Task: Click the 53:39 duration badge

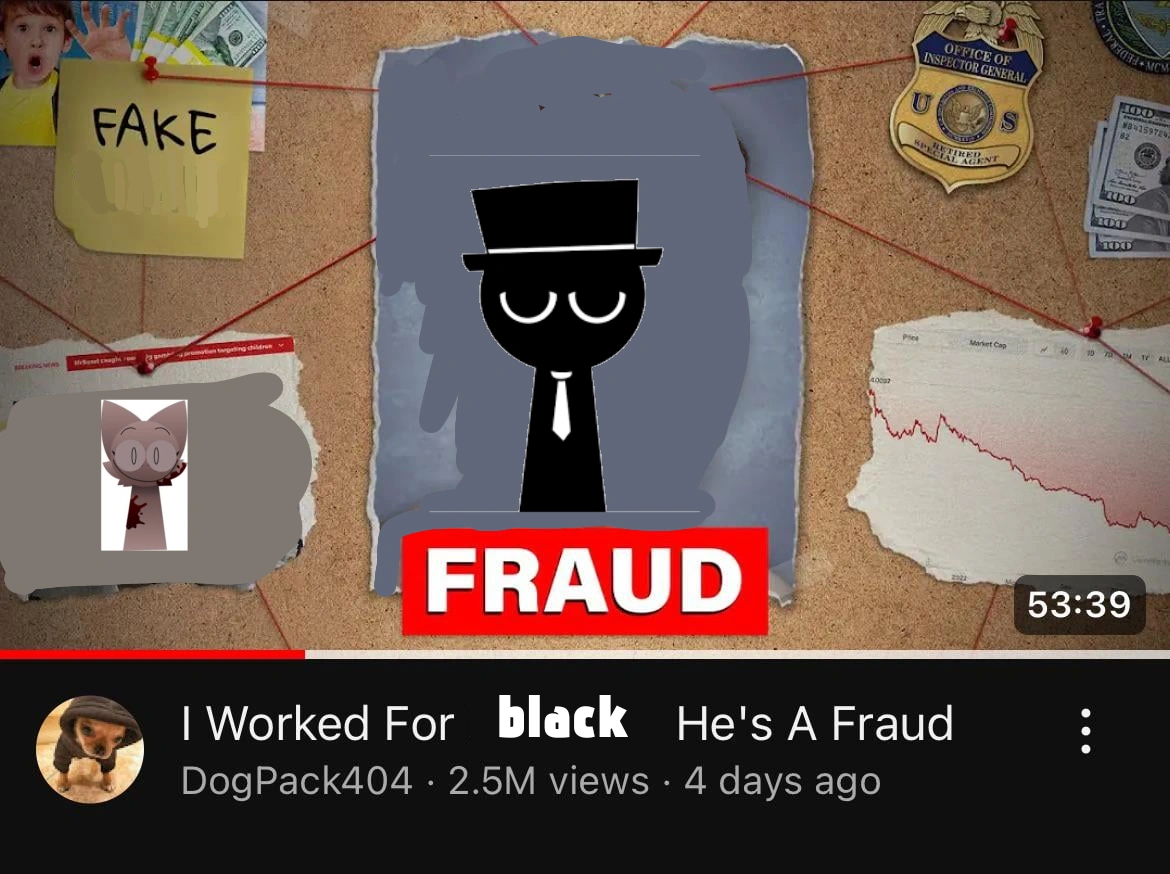Action: (x=1079, y=605)
